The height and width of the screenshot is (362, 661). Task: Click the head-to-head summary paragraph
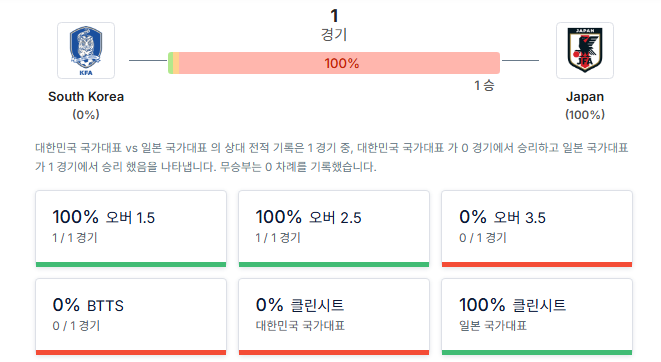click(x=332, y=157)
